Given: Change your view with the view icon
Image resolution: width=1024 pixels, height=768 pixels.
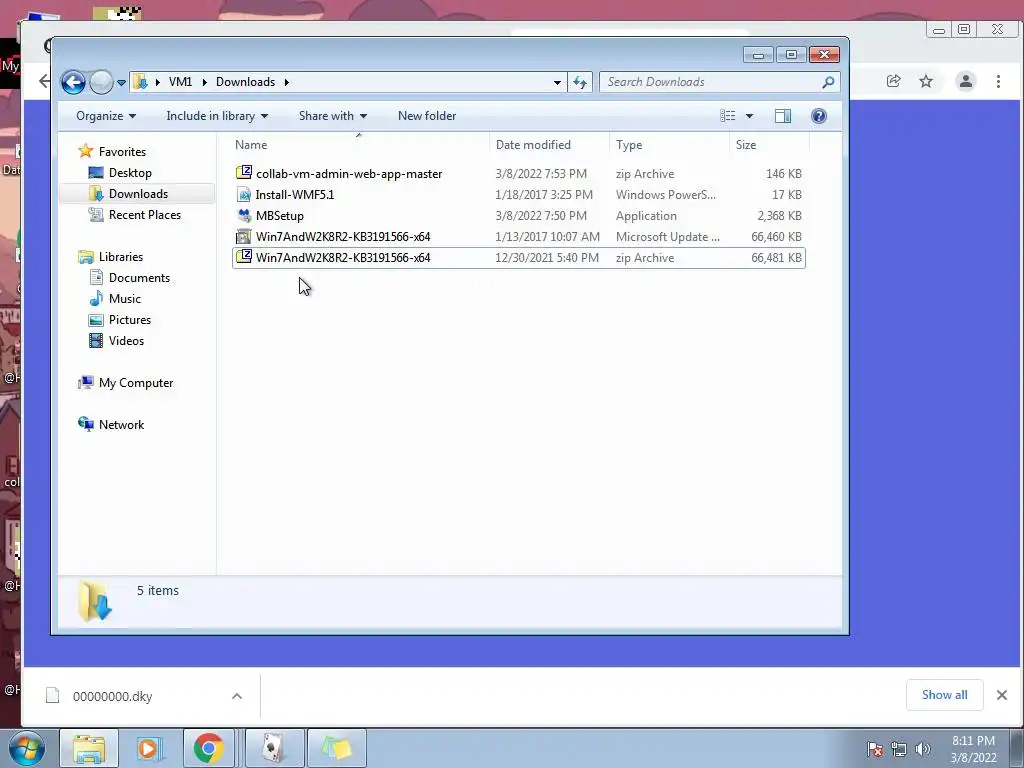Looking at the screenshot, I should pos(728,116).
